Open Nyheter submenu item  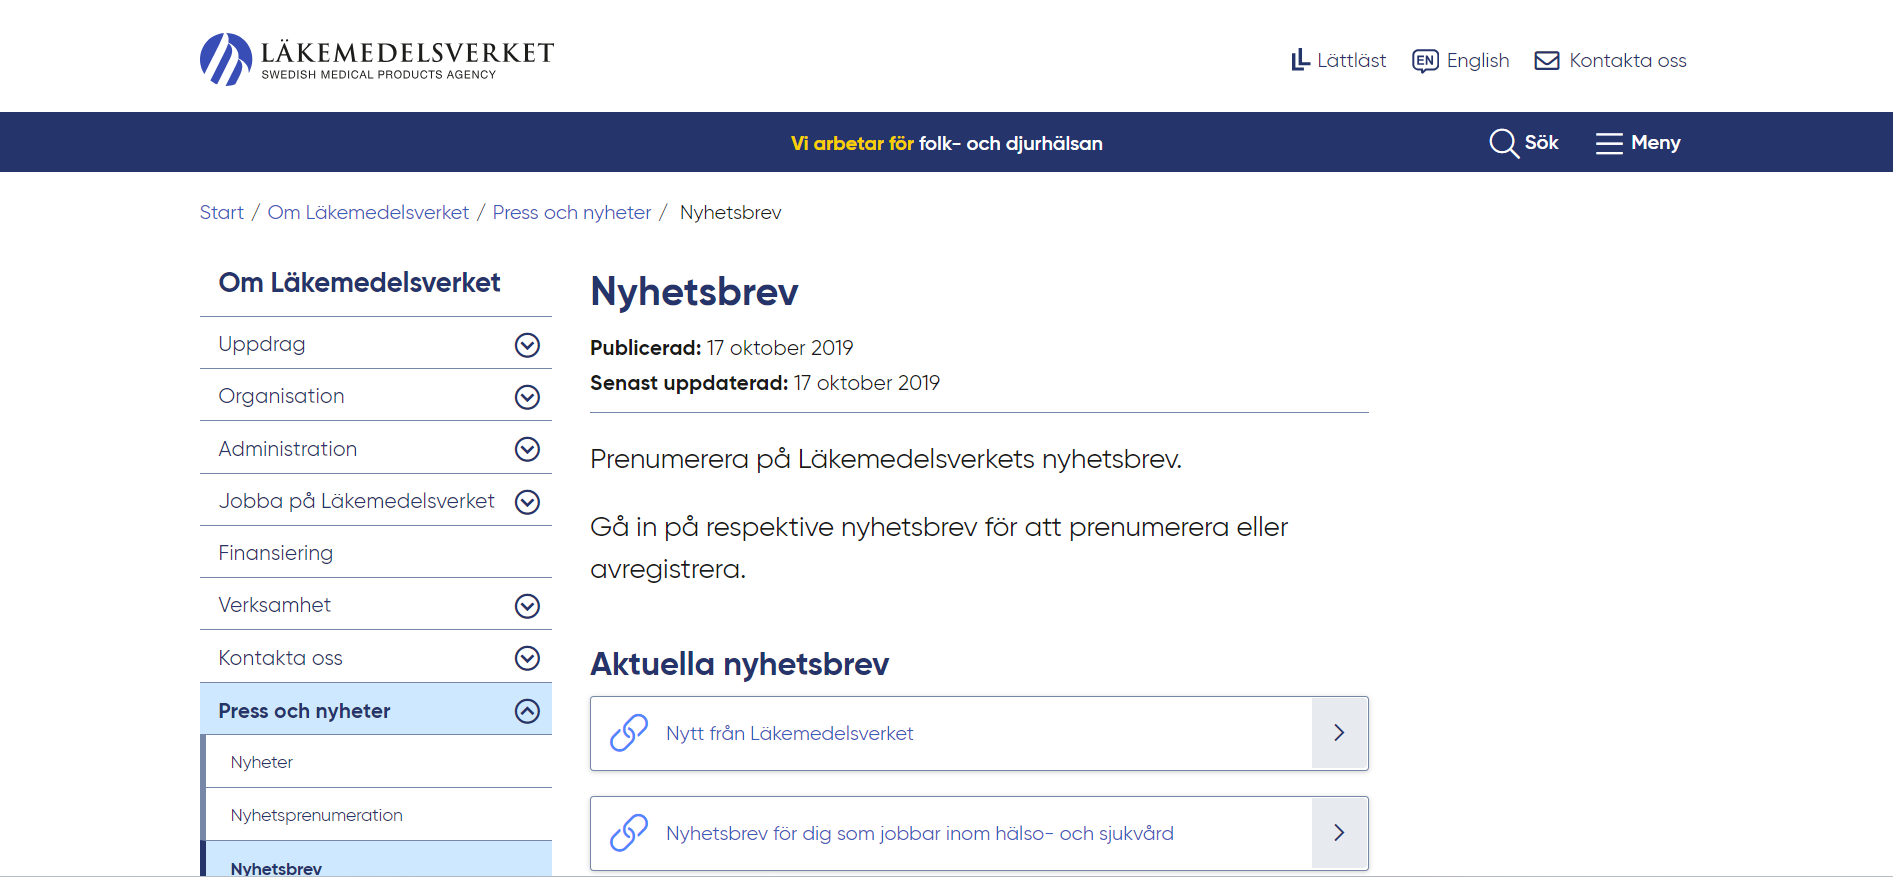[262, 762]
